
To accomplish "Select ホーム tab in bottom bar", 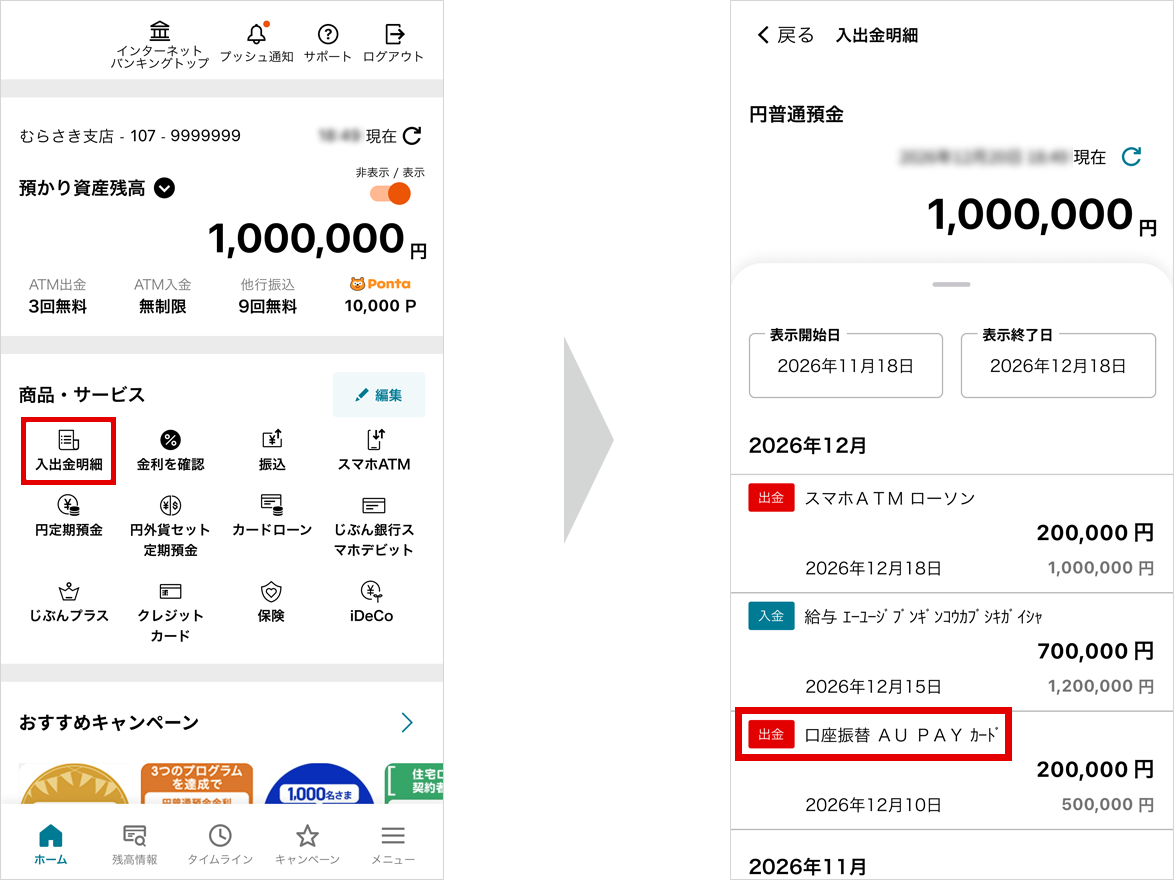I will click(51, 844).
